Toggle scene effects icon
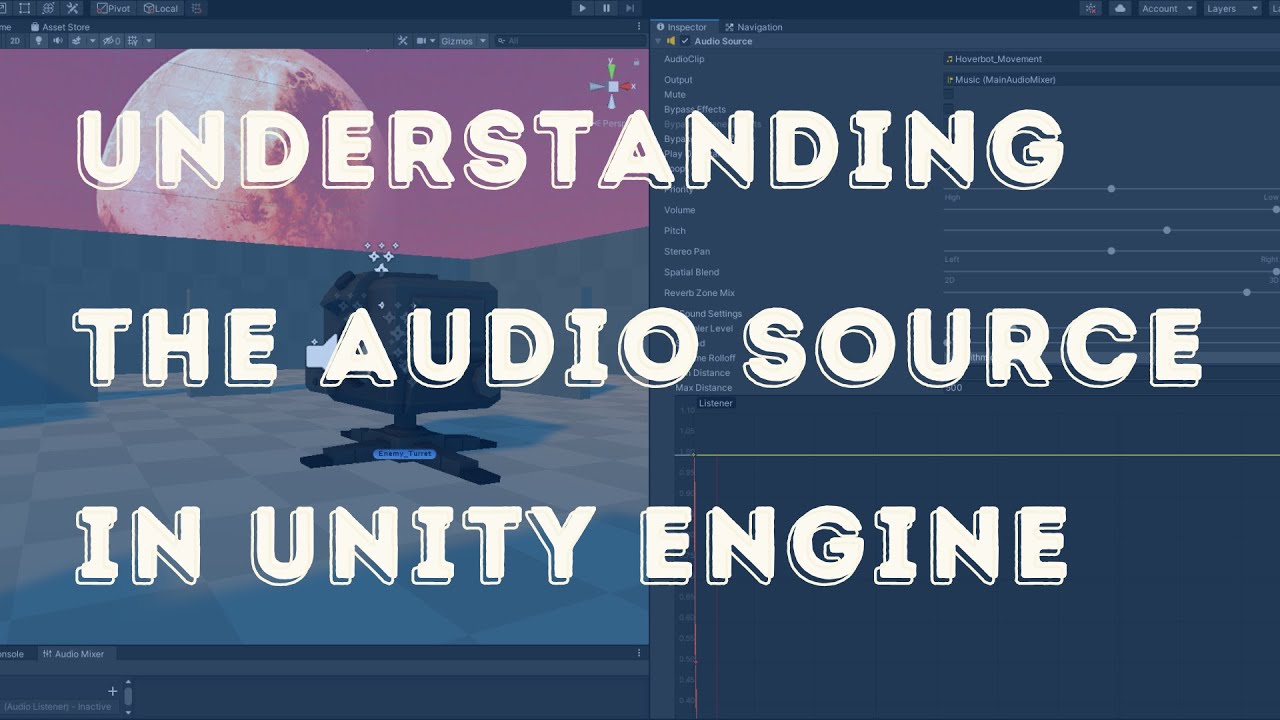Viewport: 1280px width, 720px height. pyautogui.click(x=76, y=41)
